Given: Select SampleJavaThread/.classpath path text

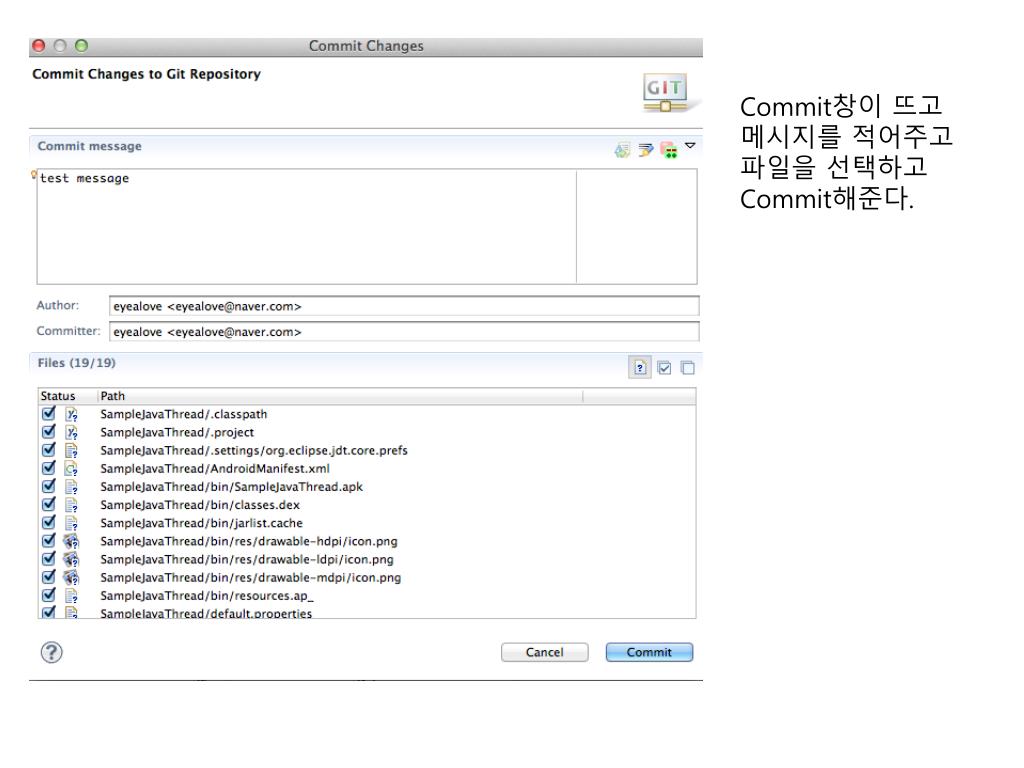Looking at the screenshot, I should 184,414.
